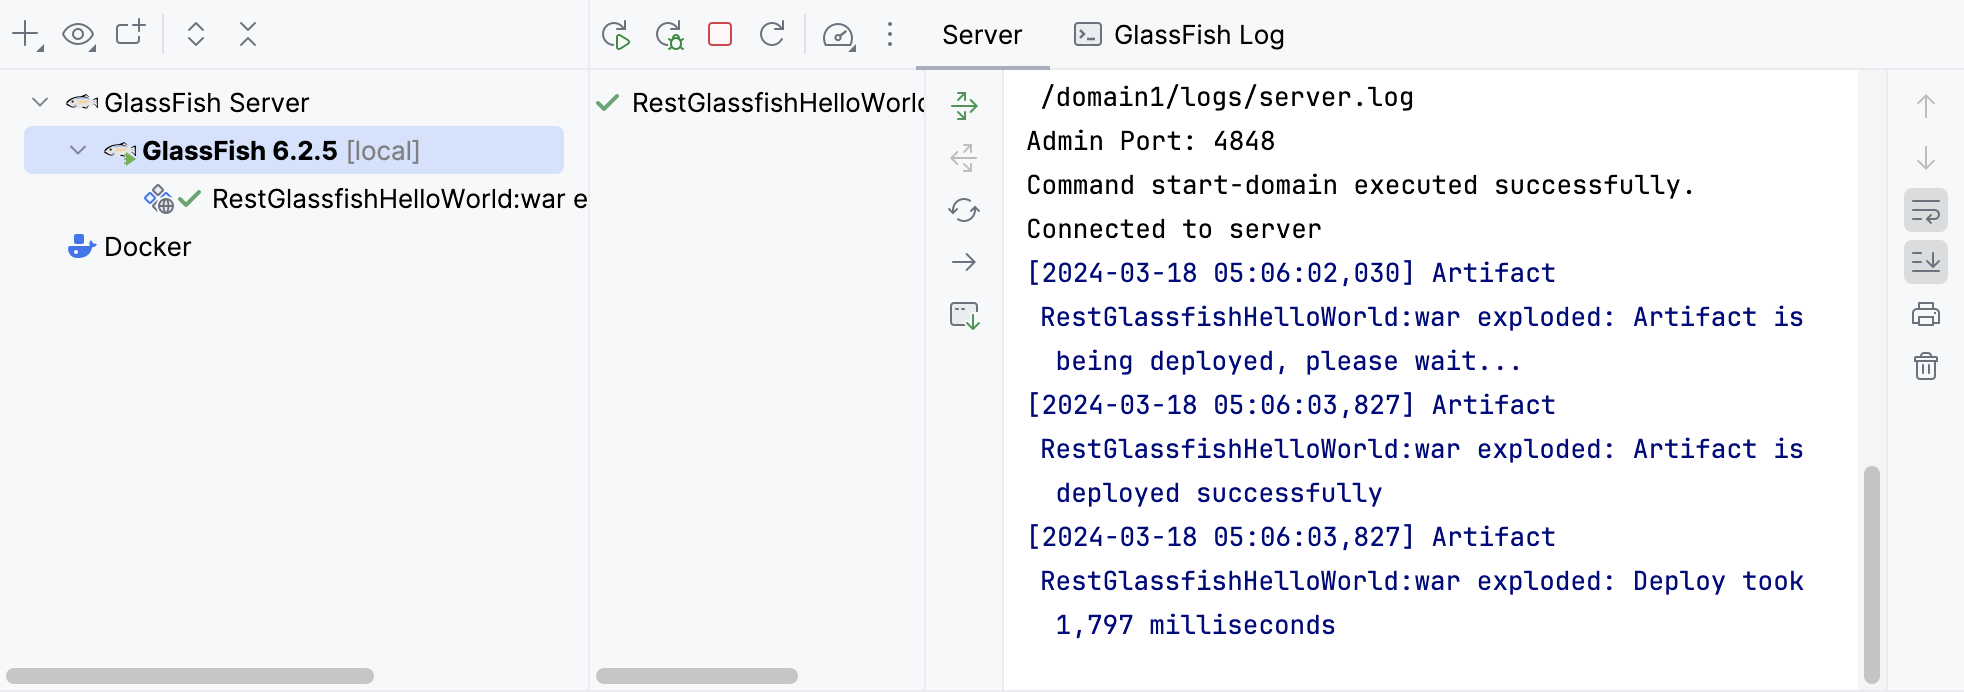1964x692 pixels.
Task: Select the Docker service node
Action: [147, 247]
